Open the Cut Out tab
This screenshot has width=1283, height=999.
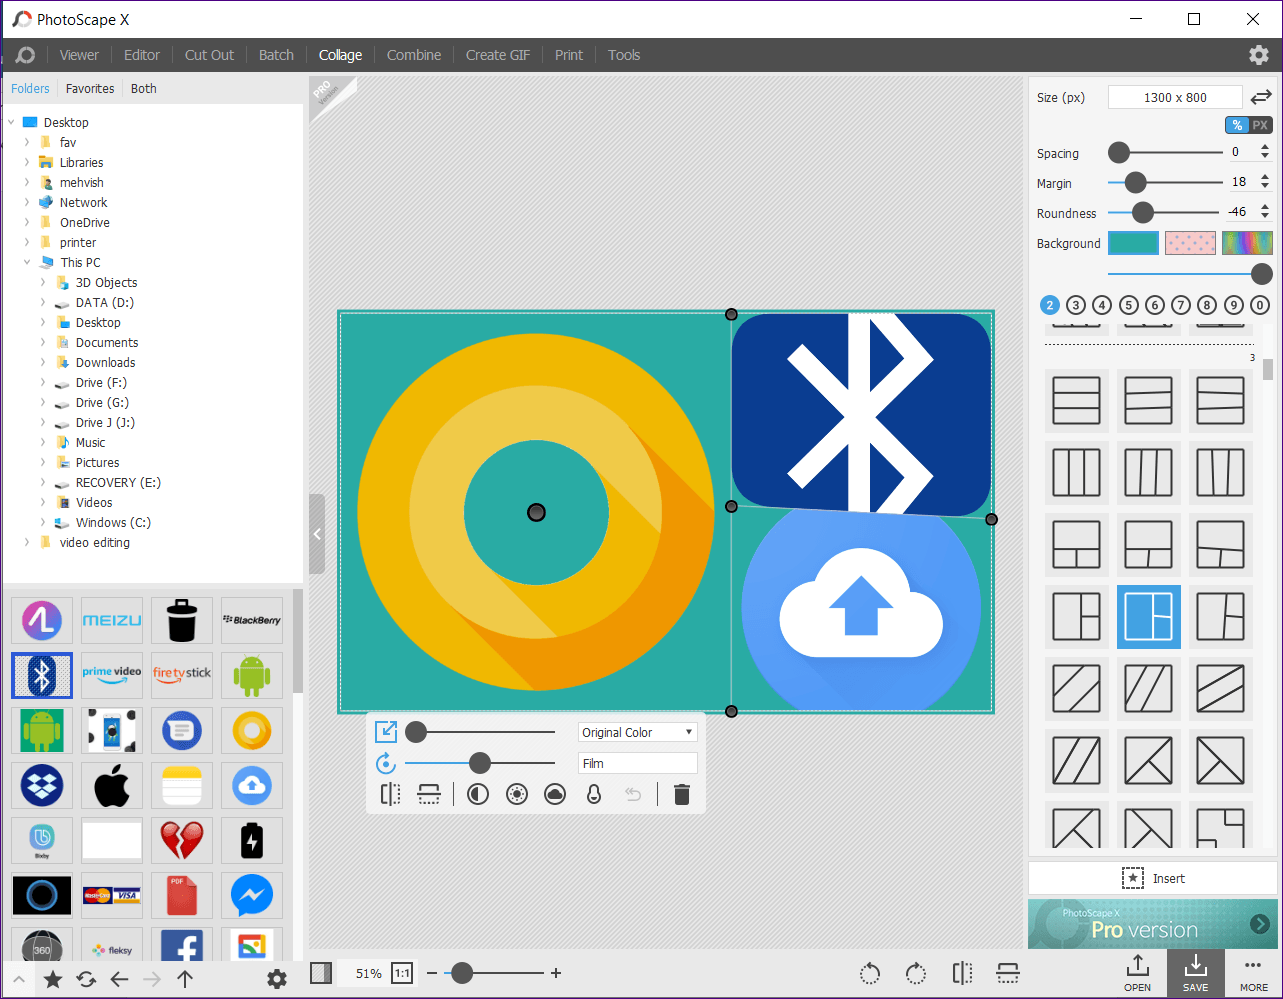click(x=209, y=55)
